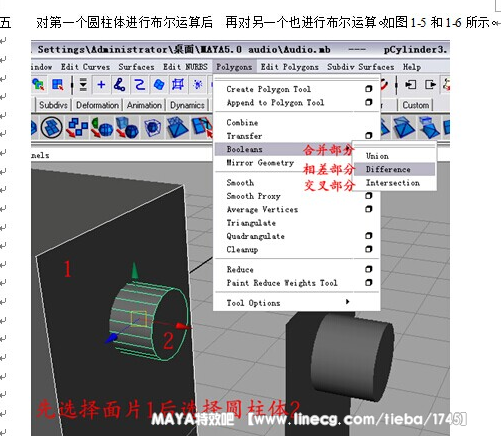Viewport: 501px width, 436px height.
Task: Open the Edit NURBS menu
Action: click(185, 67)
